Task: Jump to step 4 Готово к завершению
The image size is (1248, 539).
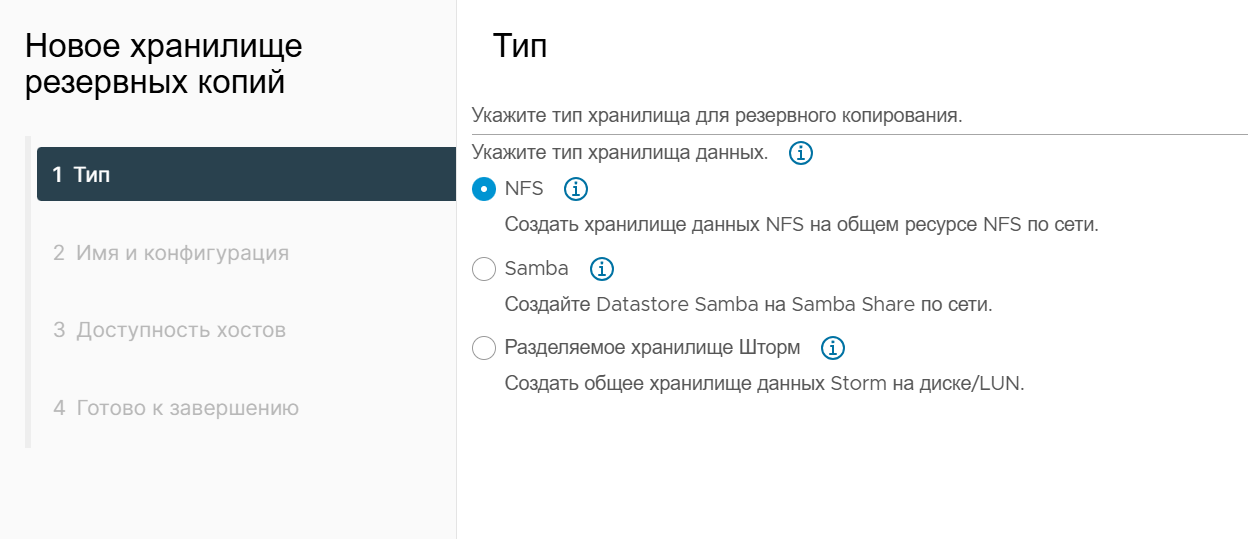Action: (176, 408)
